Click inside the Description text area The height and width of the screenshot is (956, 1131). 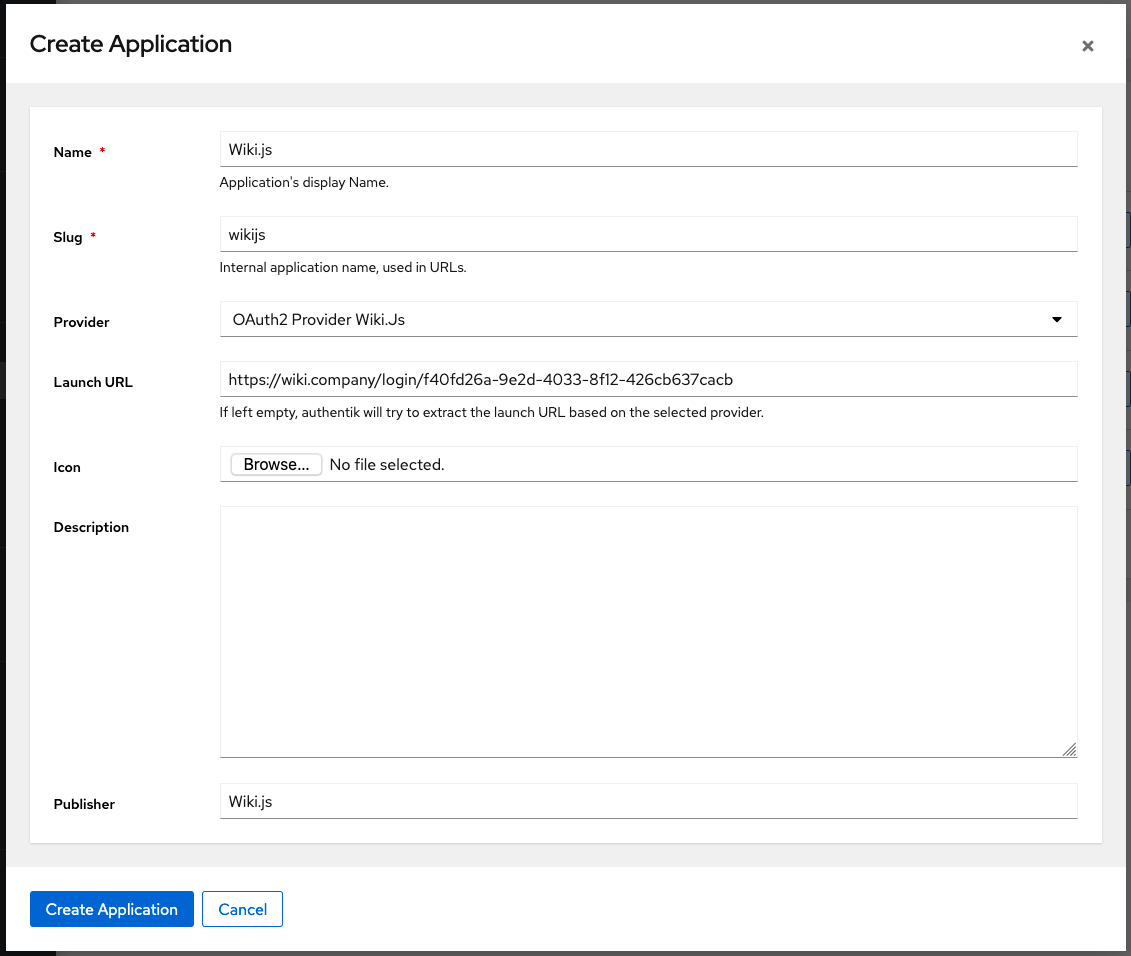(648, 631)
